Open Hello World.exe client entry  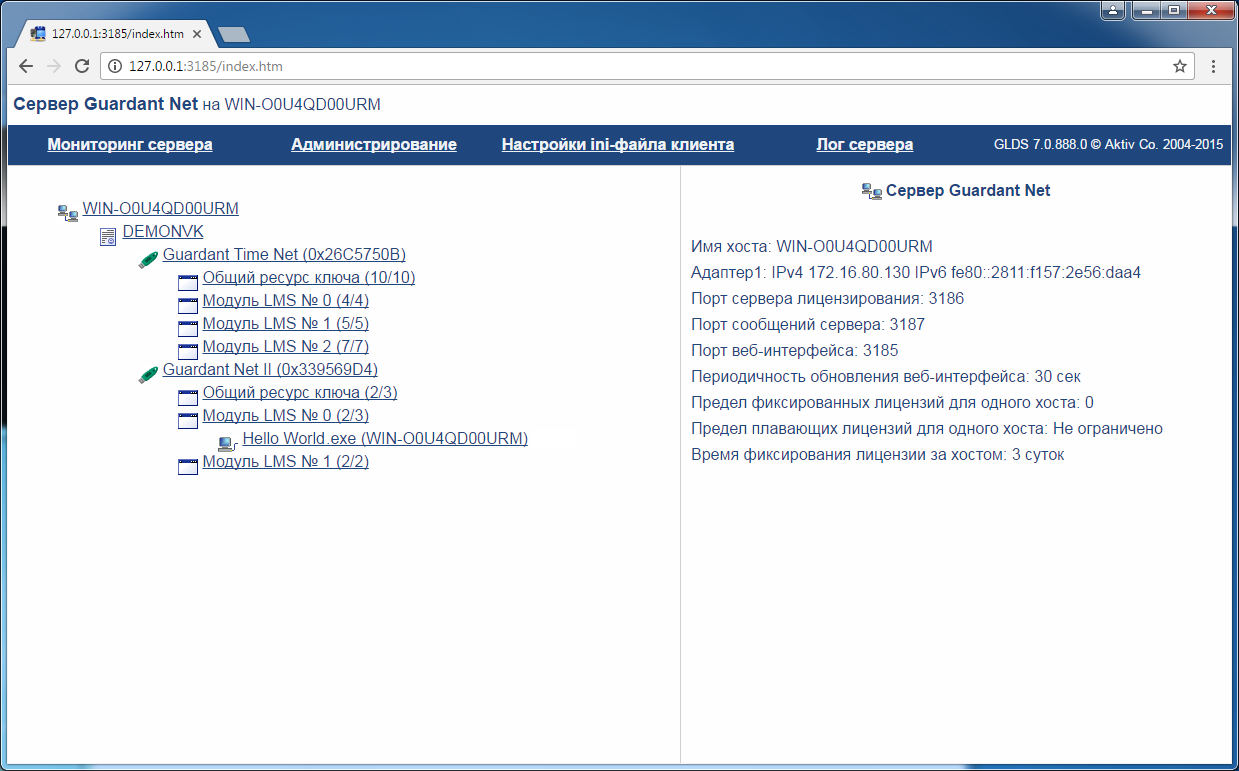pyautogui.click(x=385, y=439)
